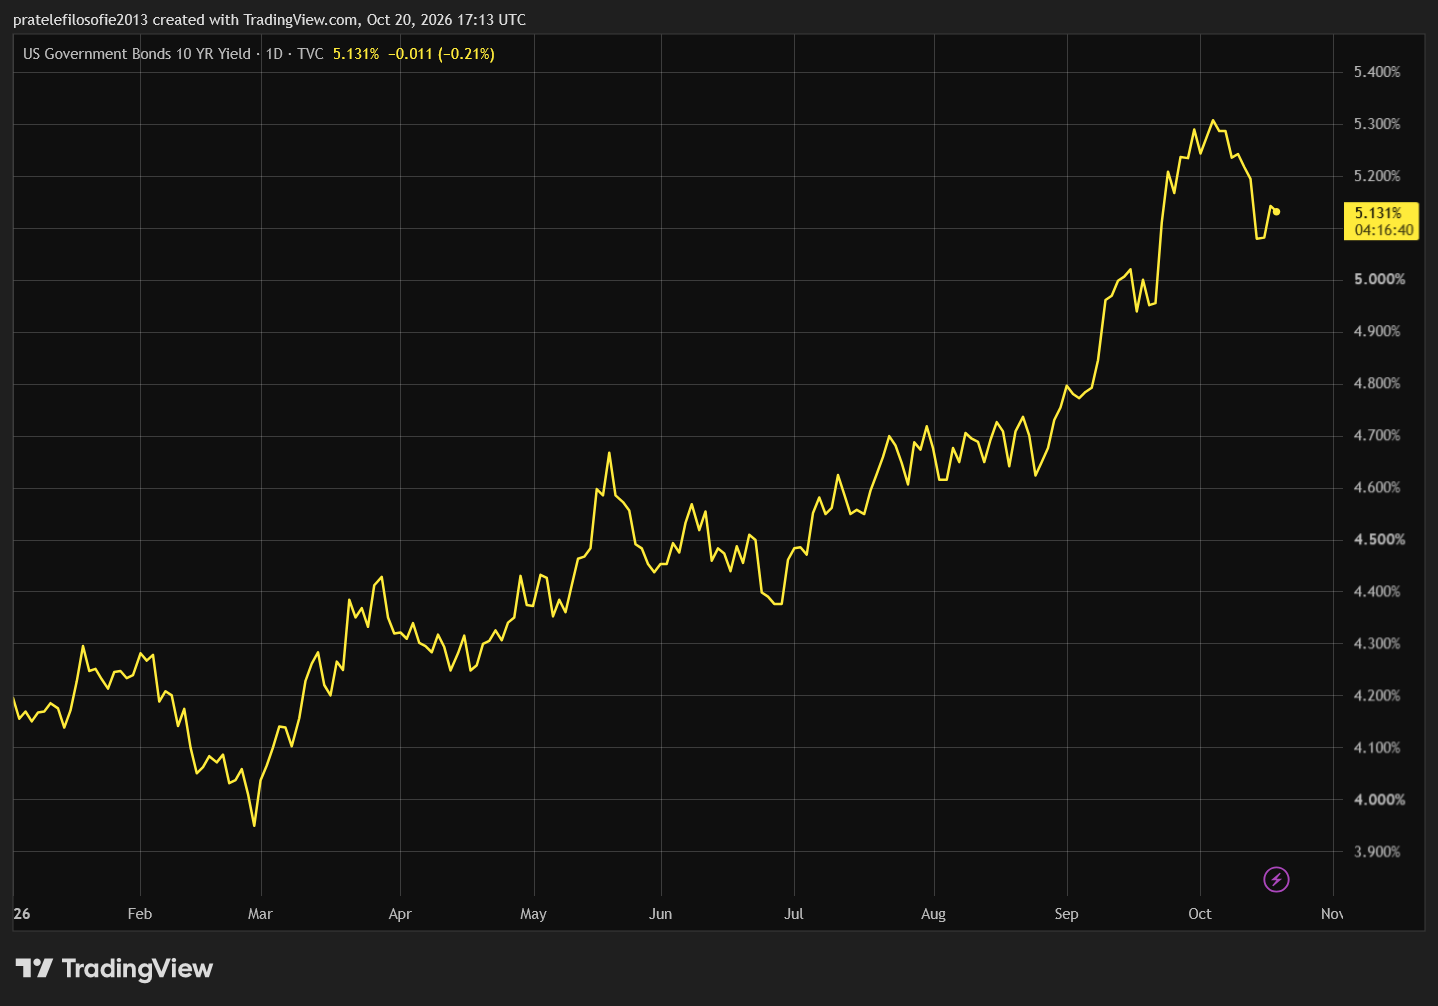
Task: Click the Mar label on time axis
Action: 260,913
